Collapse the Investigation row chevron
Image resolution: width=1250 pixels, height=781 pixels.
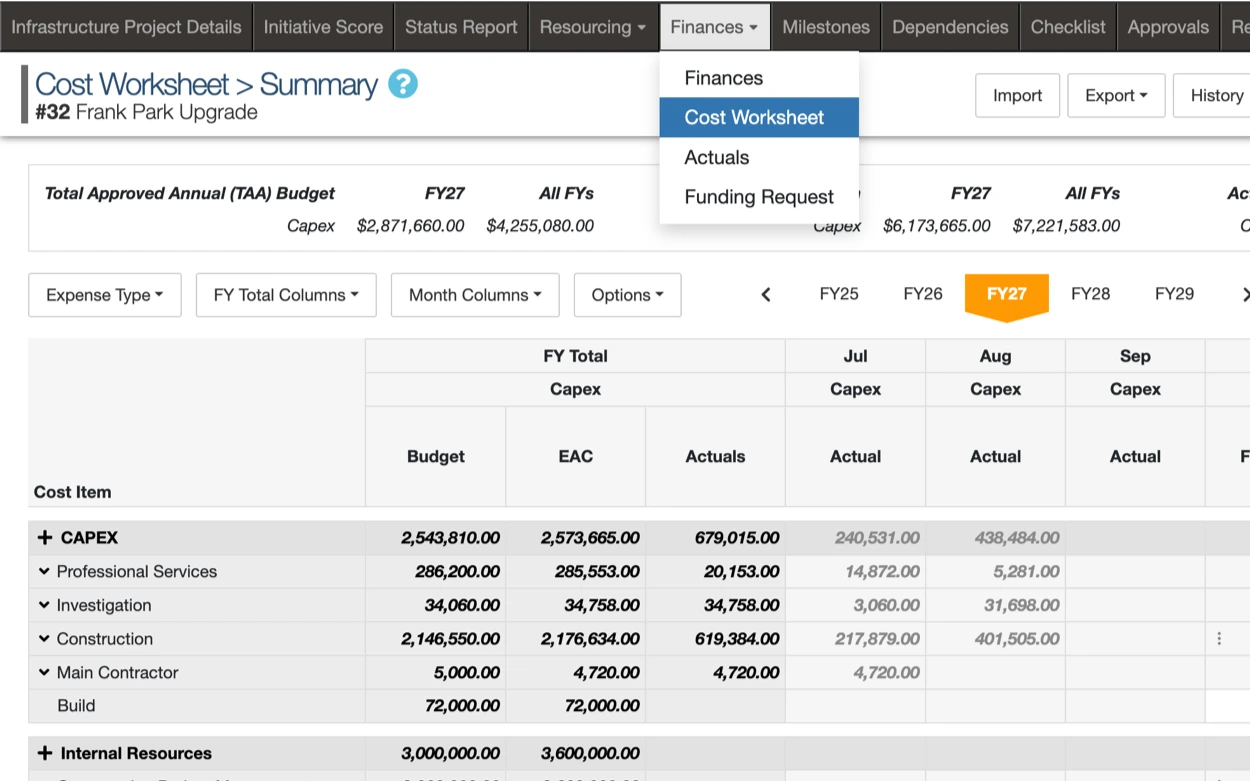coord(44,605)
